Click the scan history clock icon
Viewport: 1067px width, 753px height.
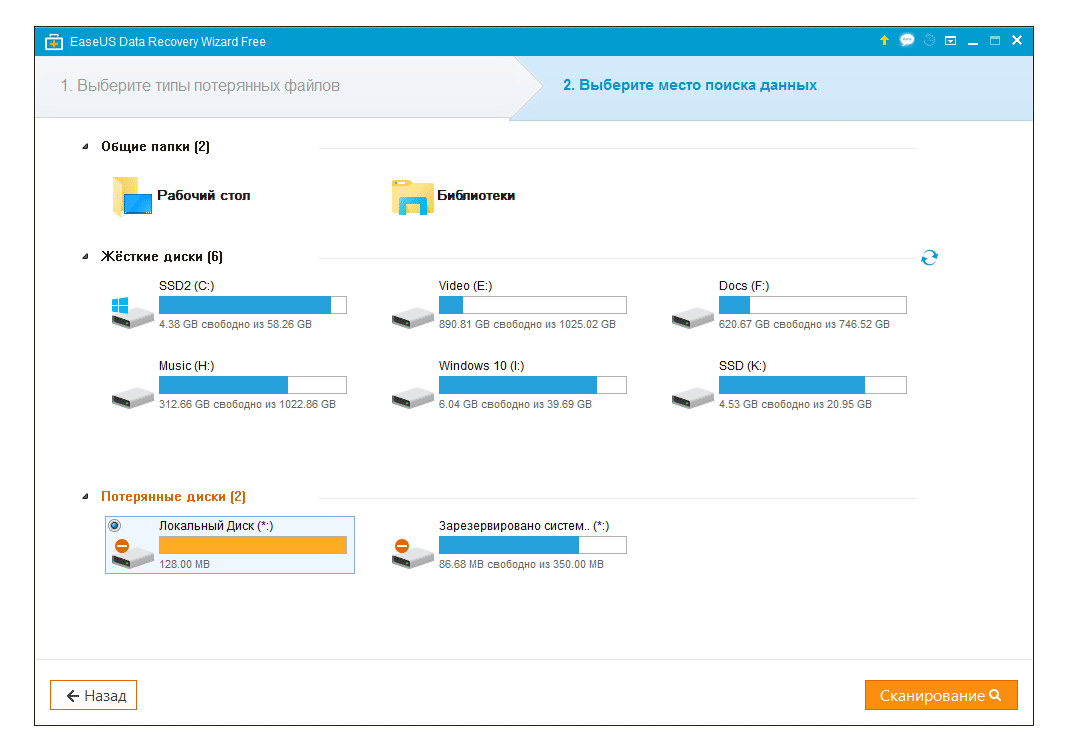point(929,41)
